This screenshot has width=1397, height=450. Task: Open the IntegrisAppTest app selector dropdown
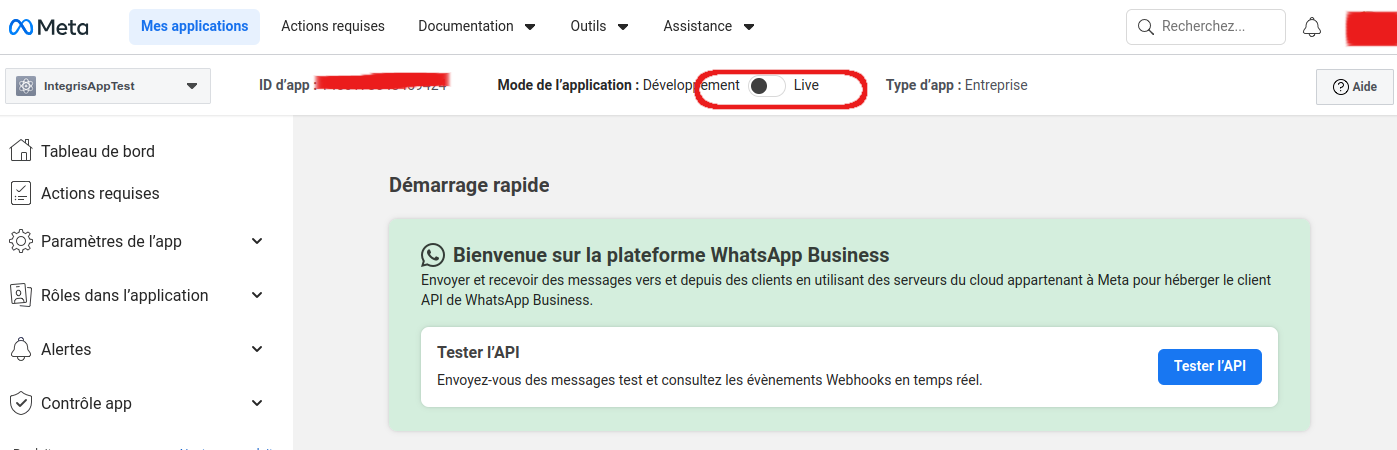(x=108, y=86)
